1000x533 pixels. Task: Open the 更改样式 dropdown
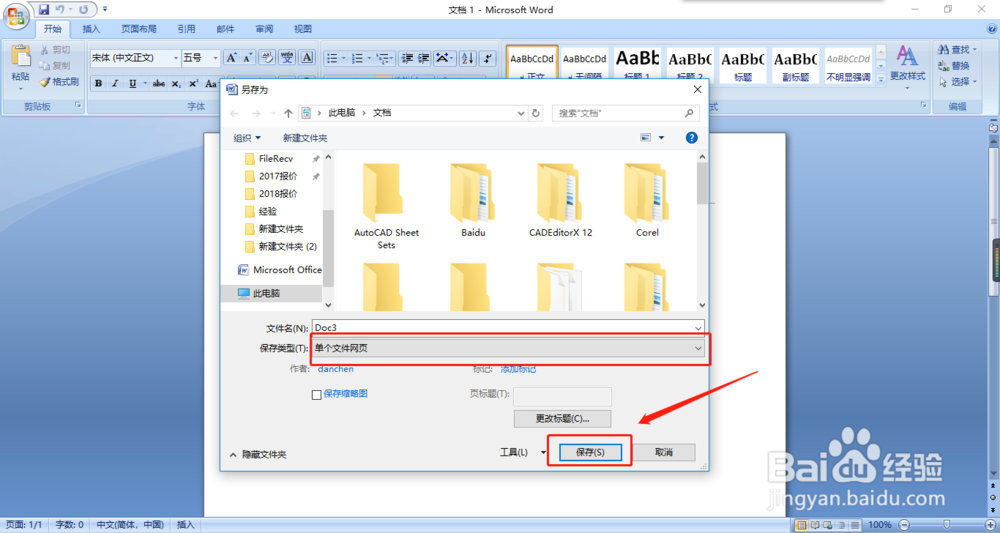click(908, 68)
